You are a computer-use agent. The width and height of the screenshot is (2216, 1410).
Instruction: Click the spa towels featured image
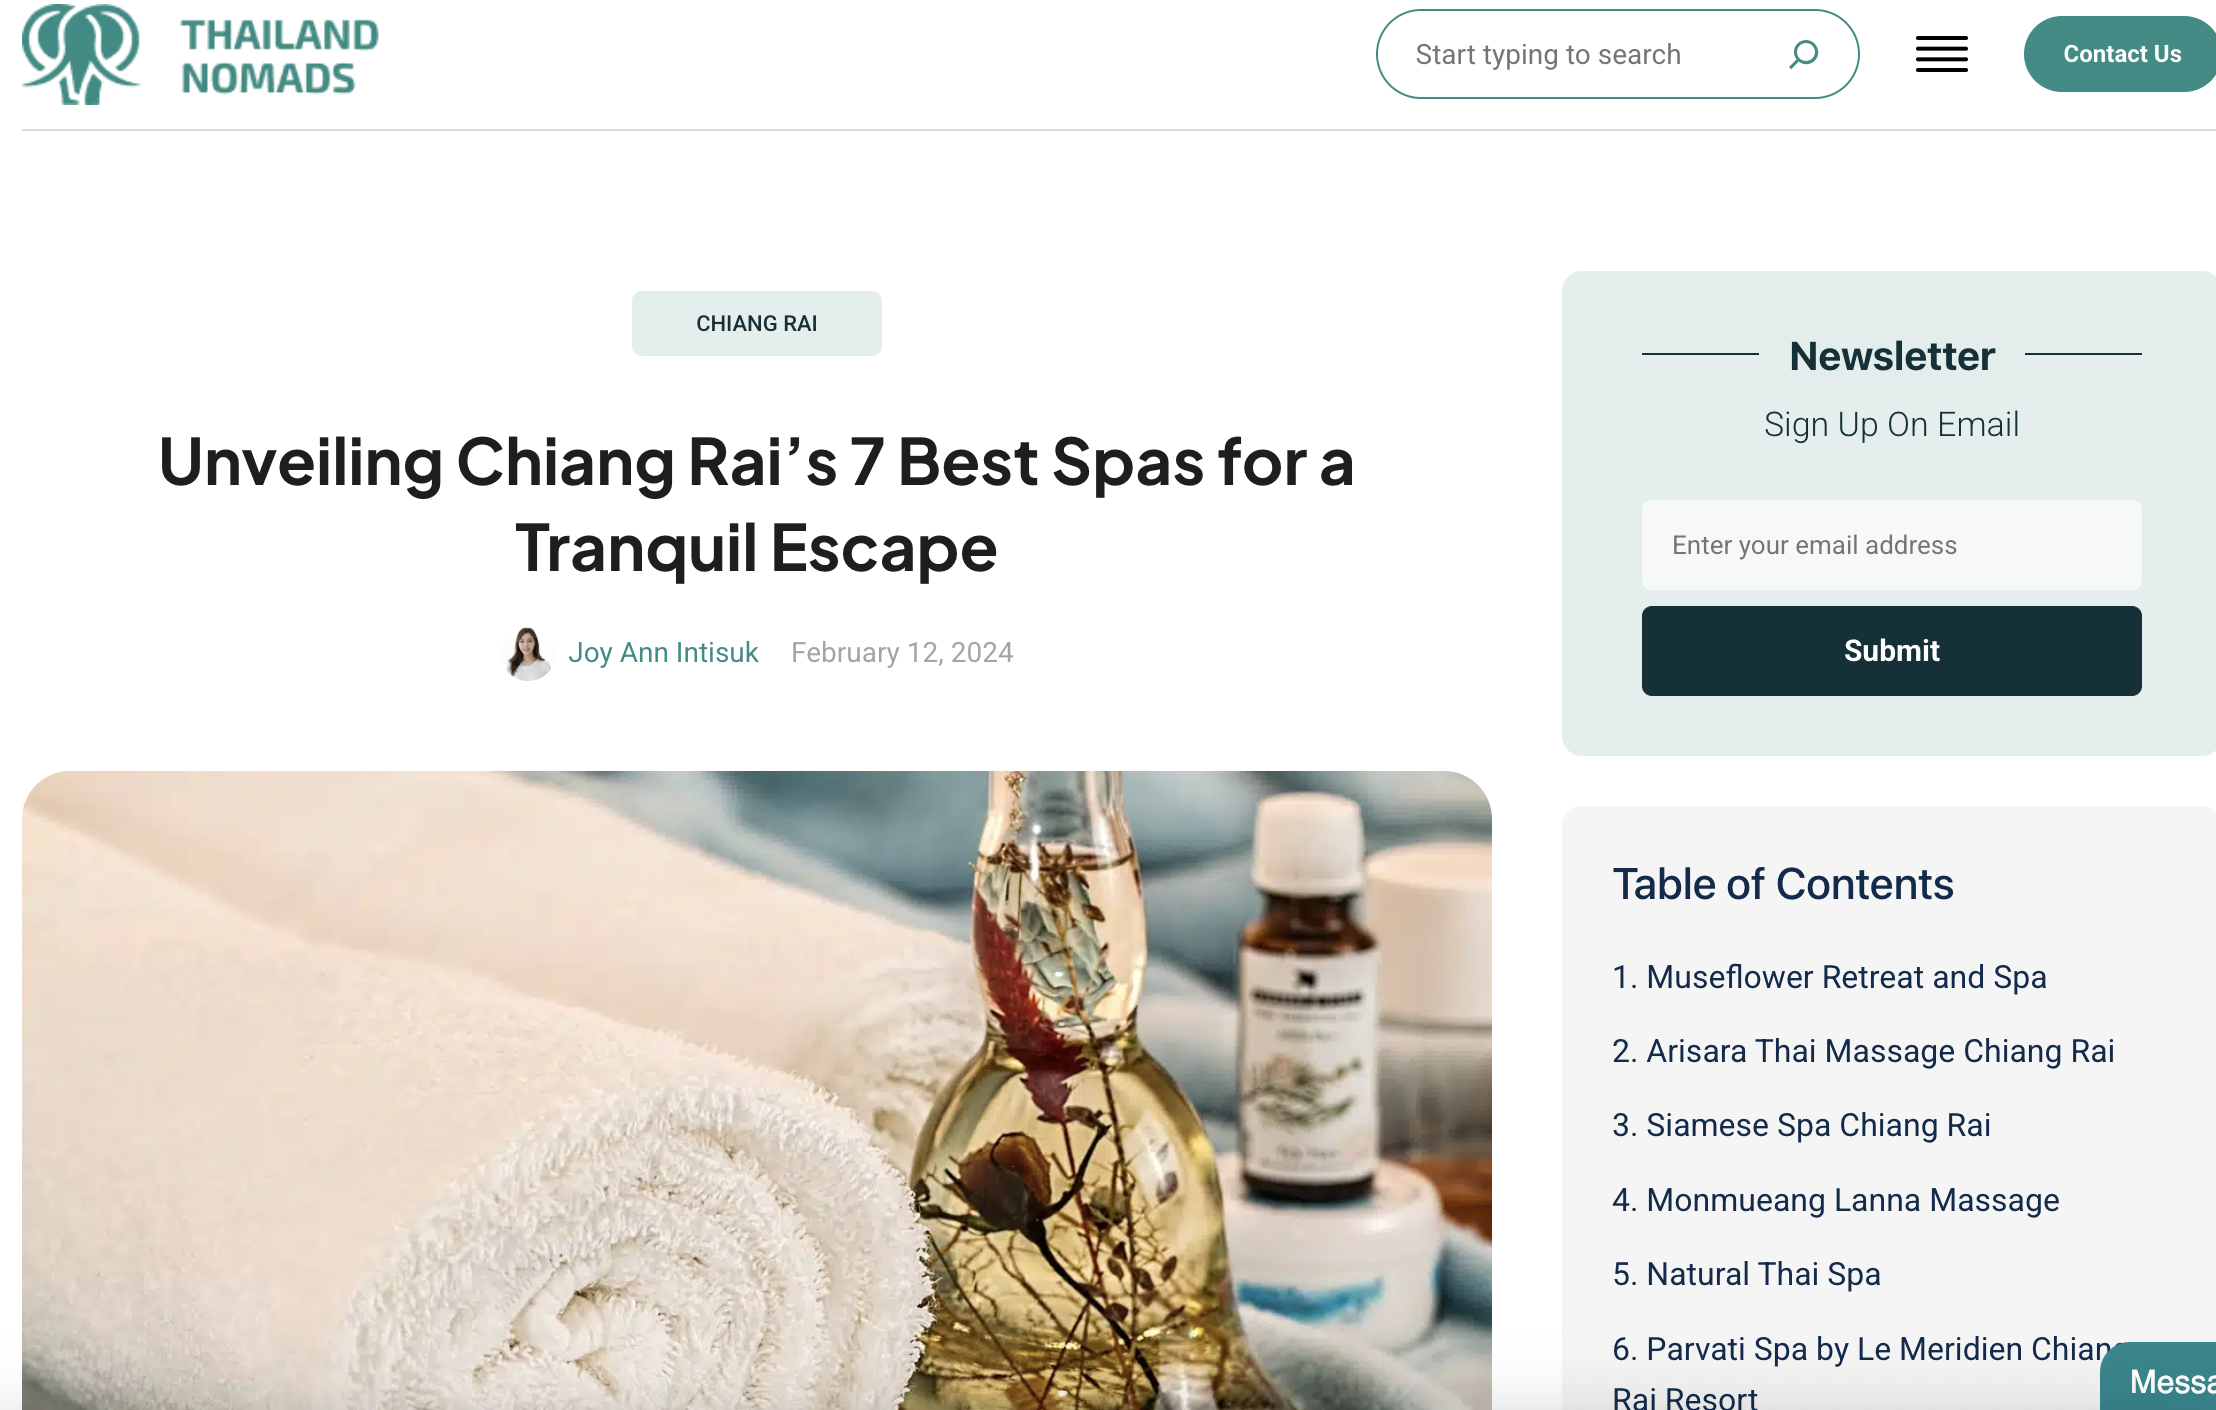757,1090
